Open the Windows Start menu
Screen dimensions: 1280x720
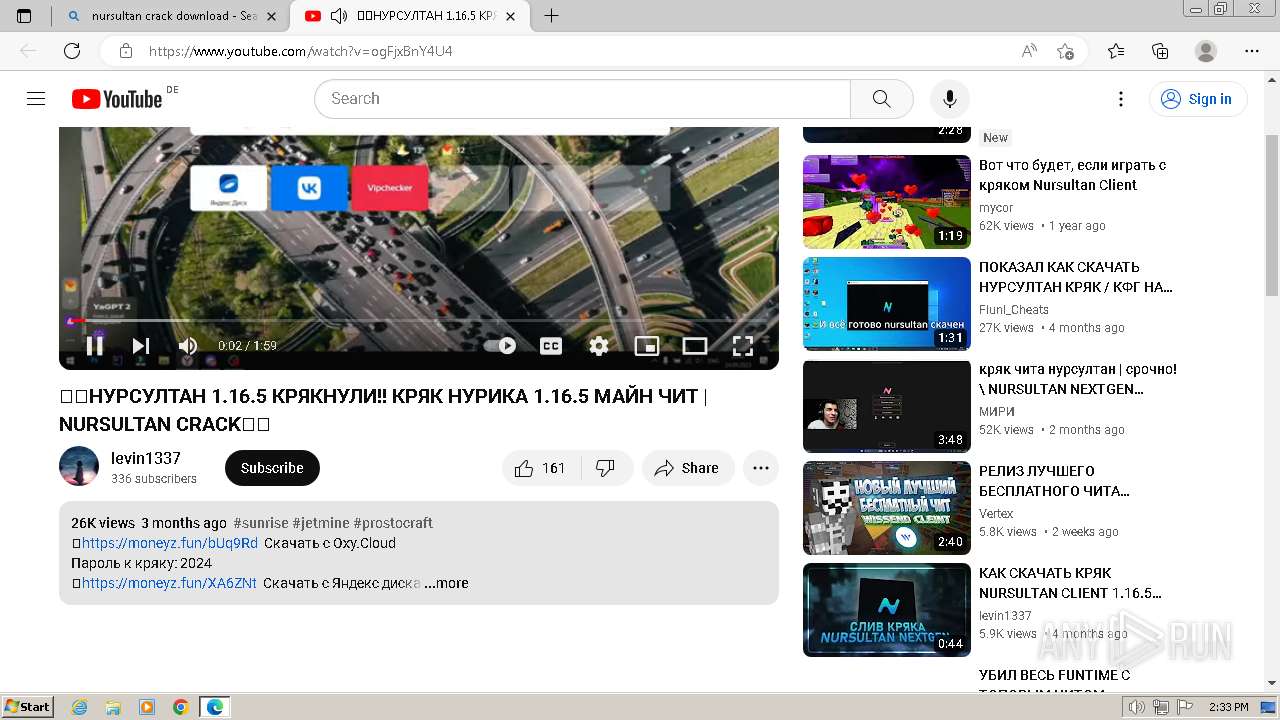click(27, 707)
